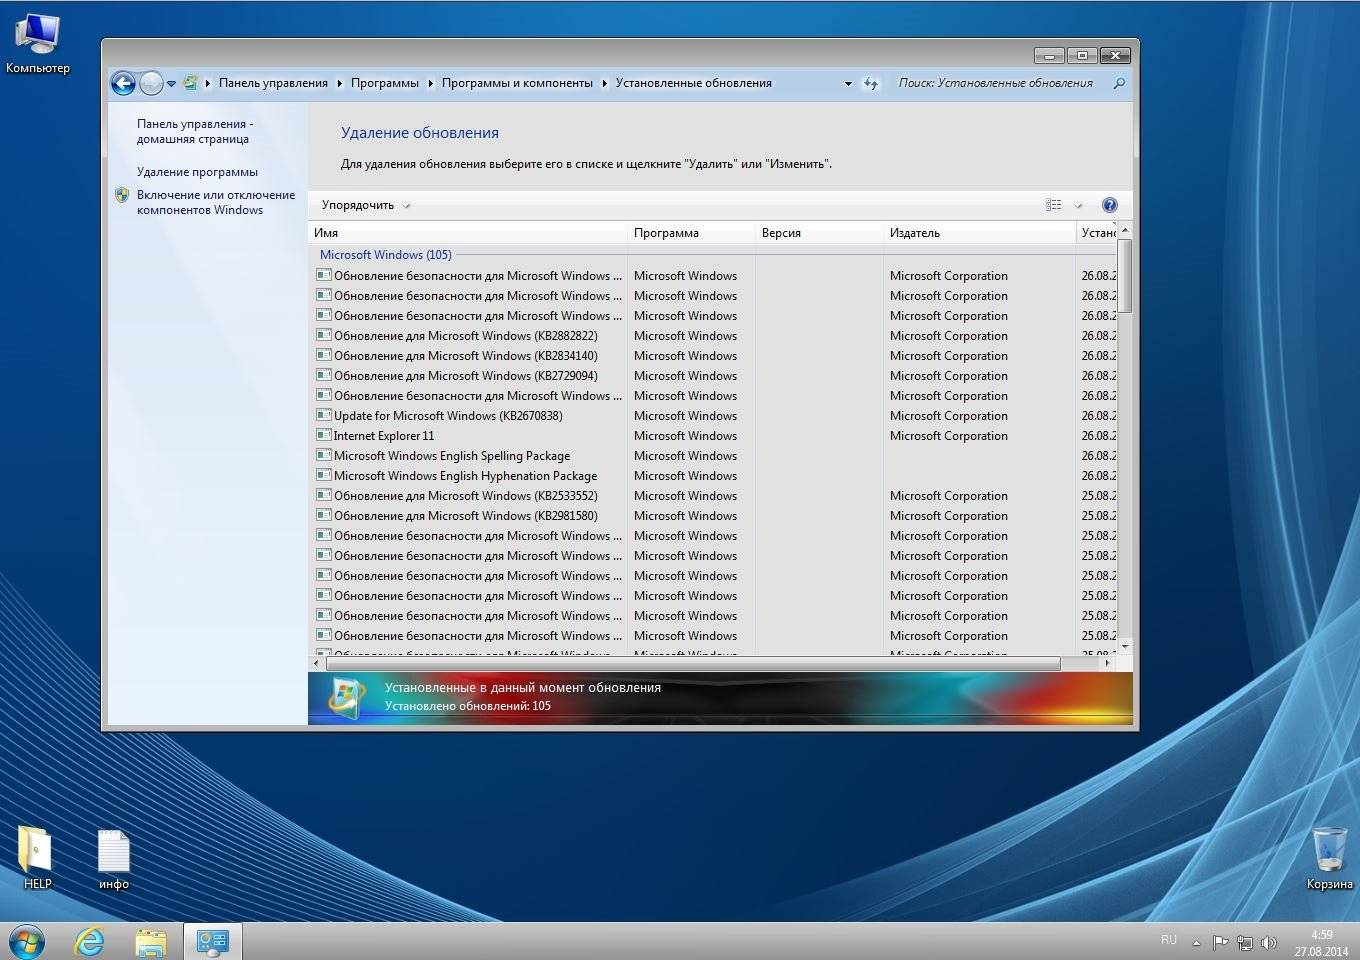Sort by 'Имя' column header
This screenshot has height=960, width=1360.
[x=468, y=233]
